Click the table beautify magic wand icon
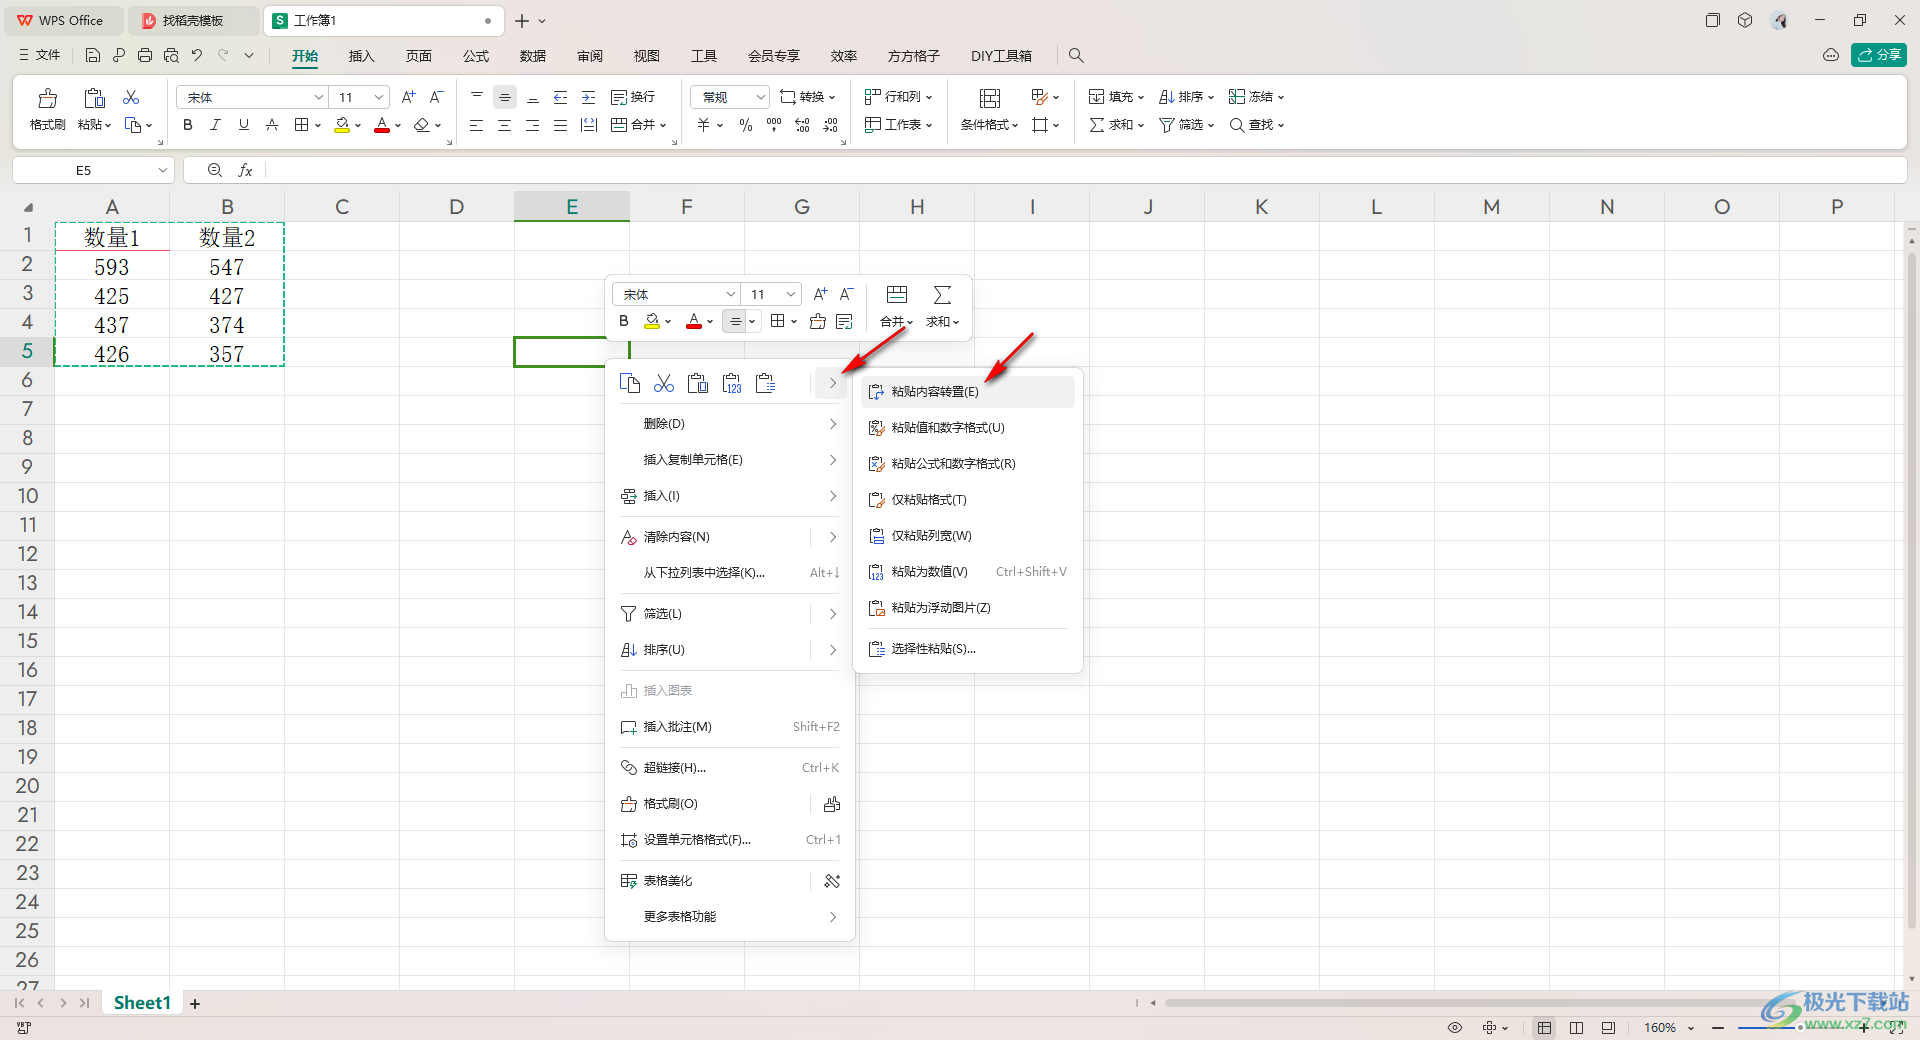Viewport: 1920px width, 1040px height. (x=832, y=881)
